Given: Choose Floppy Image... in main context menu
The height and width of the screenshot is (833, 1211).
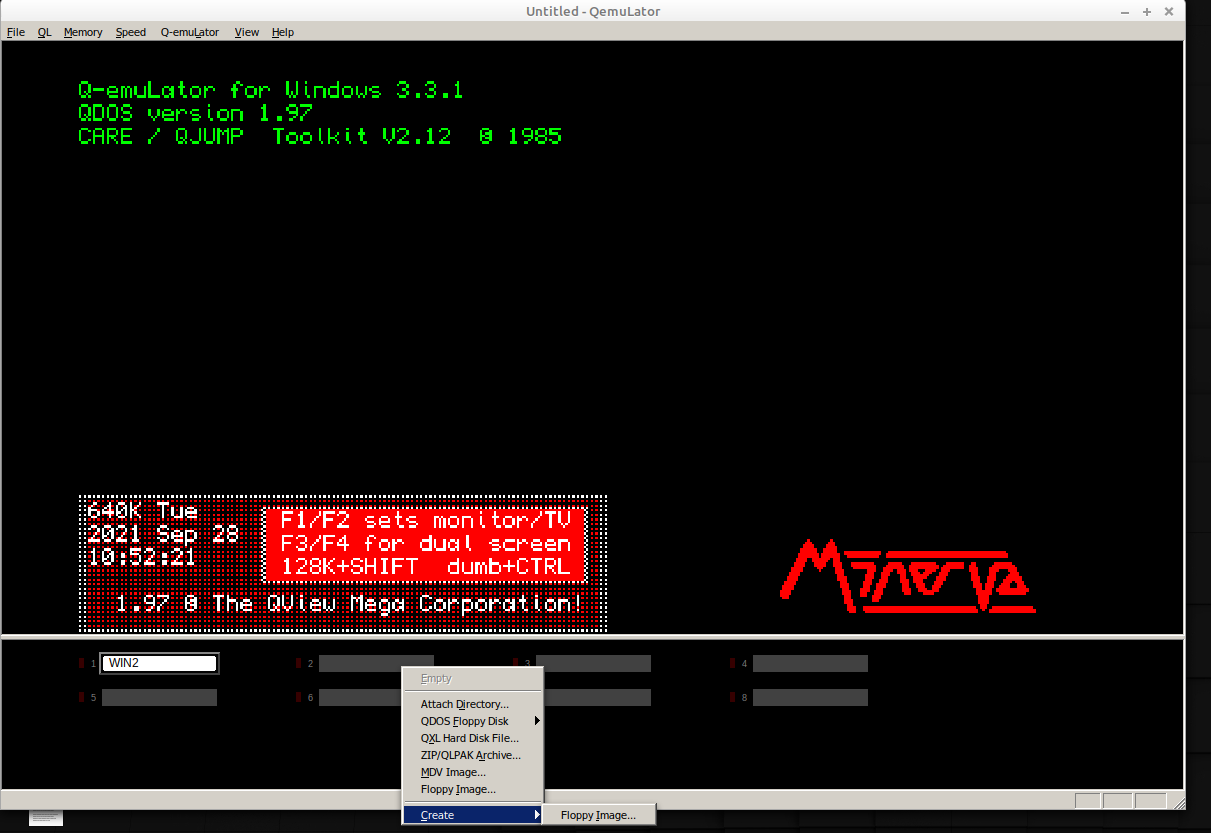Looking at the screenshot, I should pos(472,789).
